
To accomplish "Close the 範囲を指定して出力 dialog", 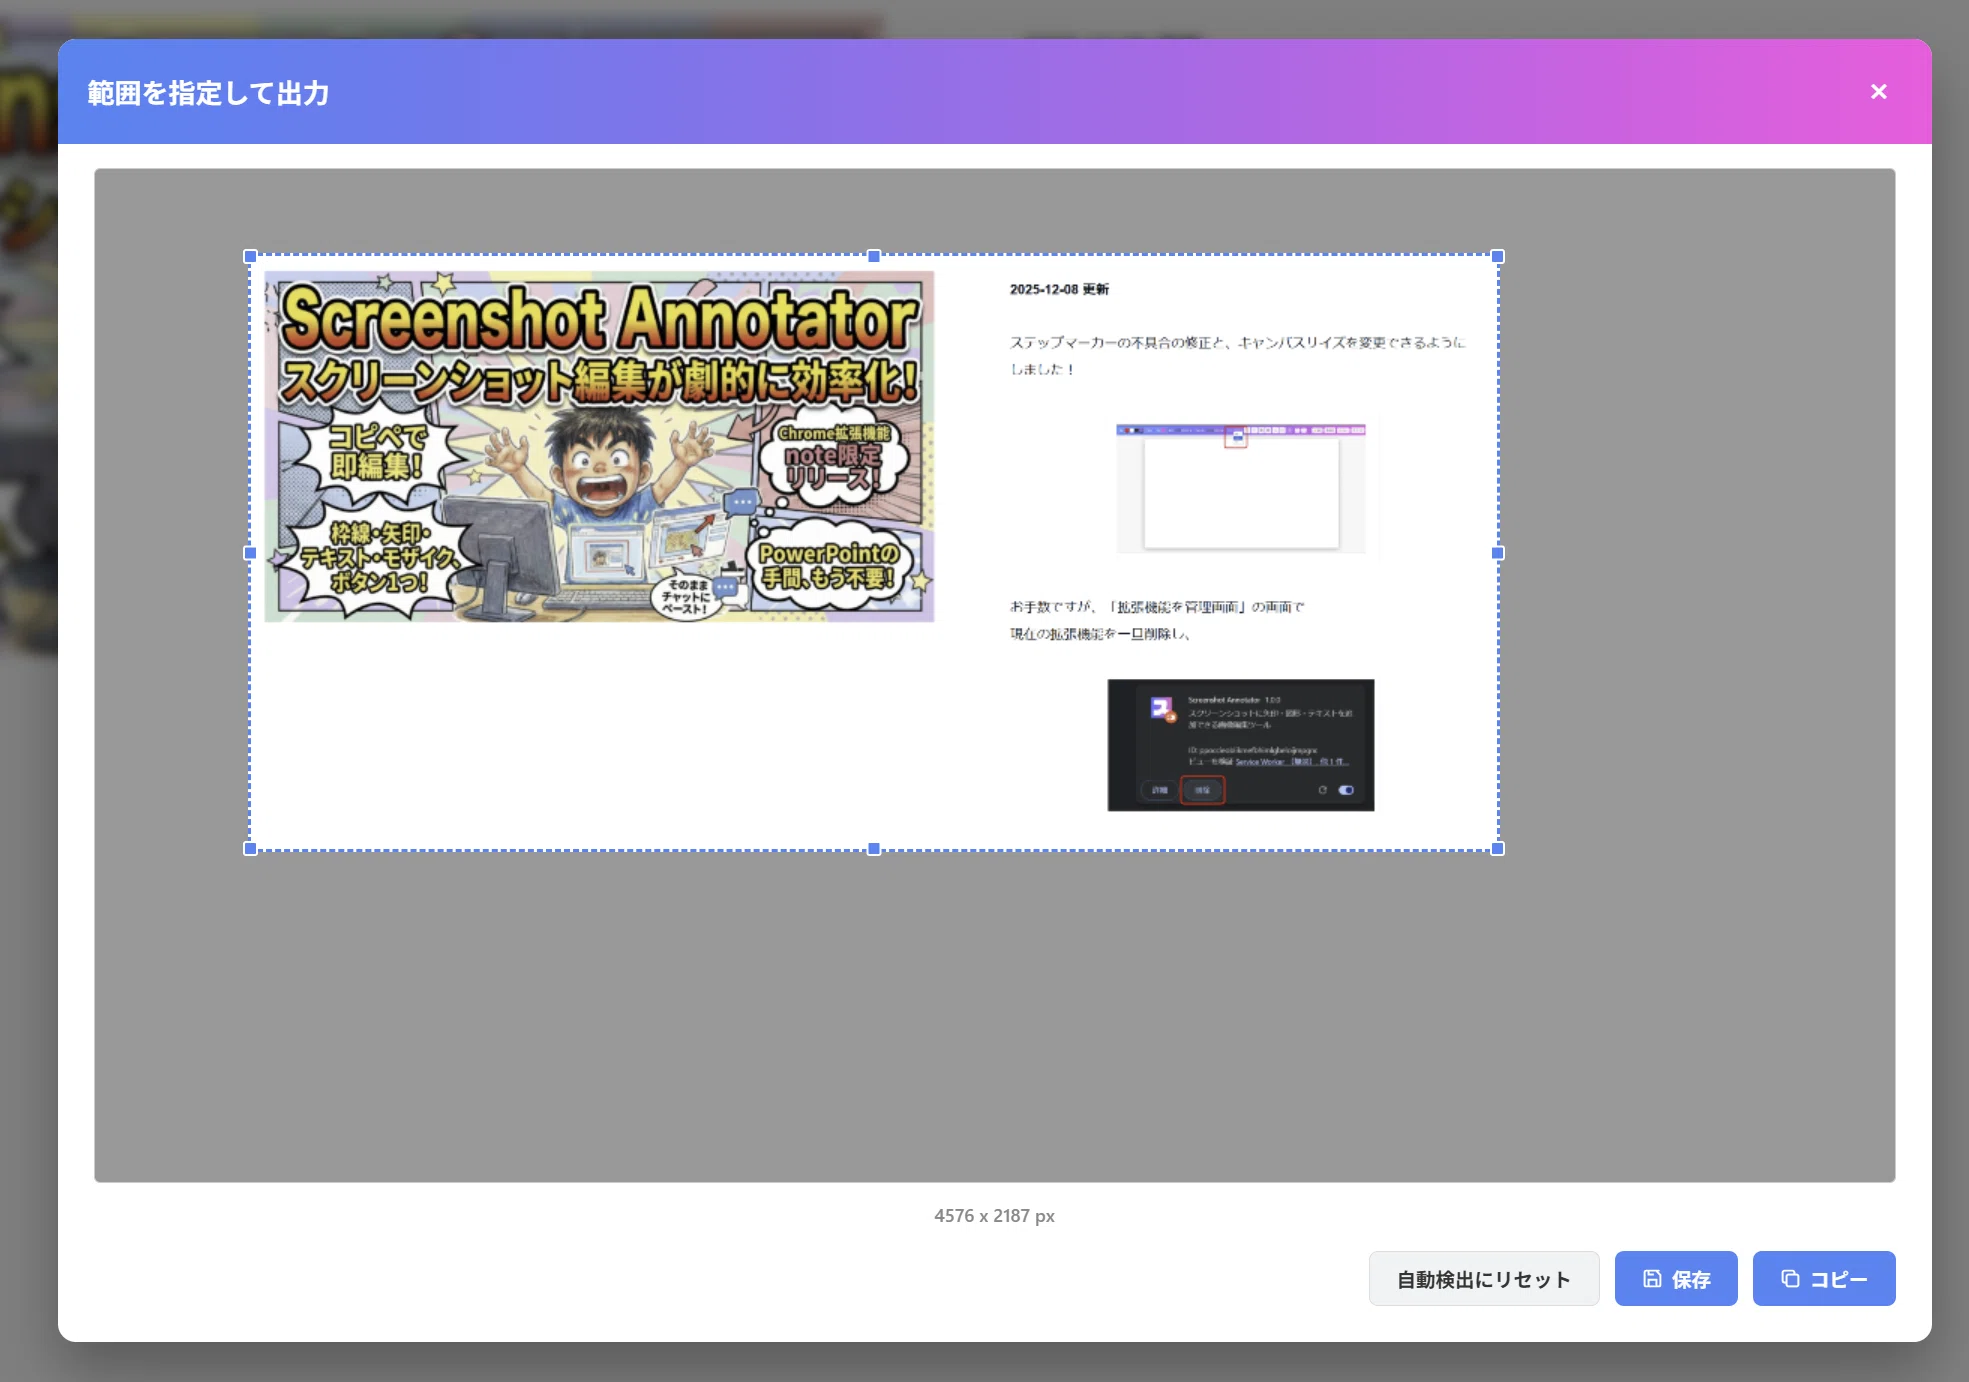I will [1878, 92].
